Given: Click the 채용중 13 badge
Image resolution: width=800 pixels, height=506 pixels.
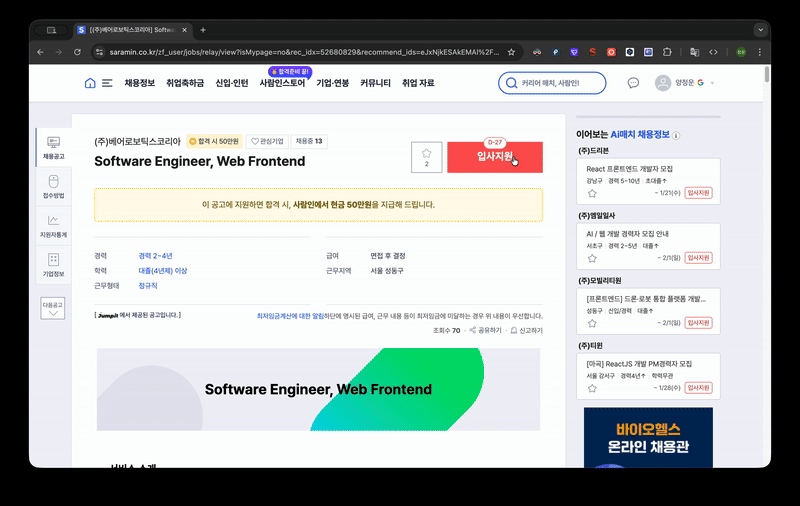Looking at the screenshot, I should click(309, 141).
